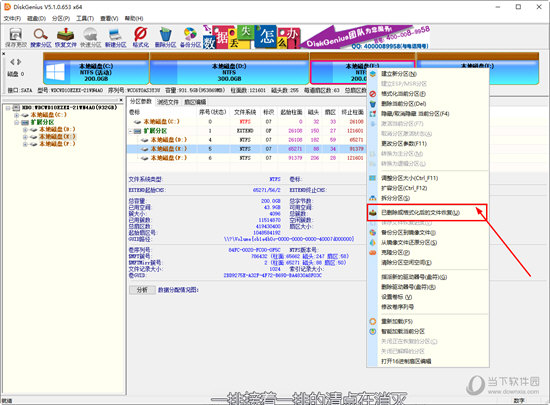Select 本地磁盘(D:) row in partition table
Image resolution: width=550 pixels, height=405 pixels.
tap(246, 140)
